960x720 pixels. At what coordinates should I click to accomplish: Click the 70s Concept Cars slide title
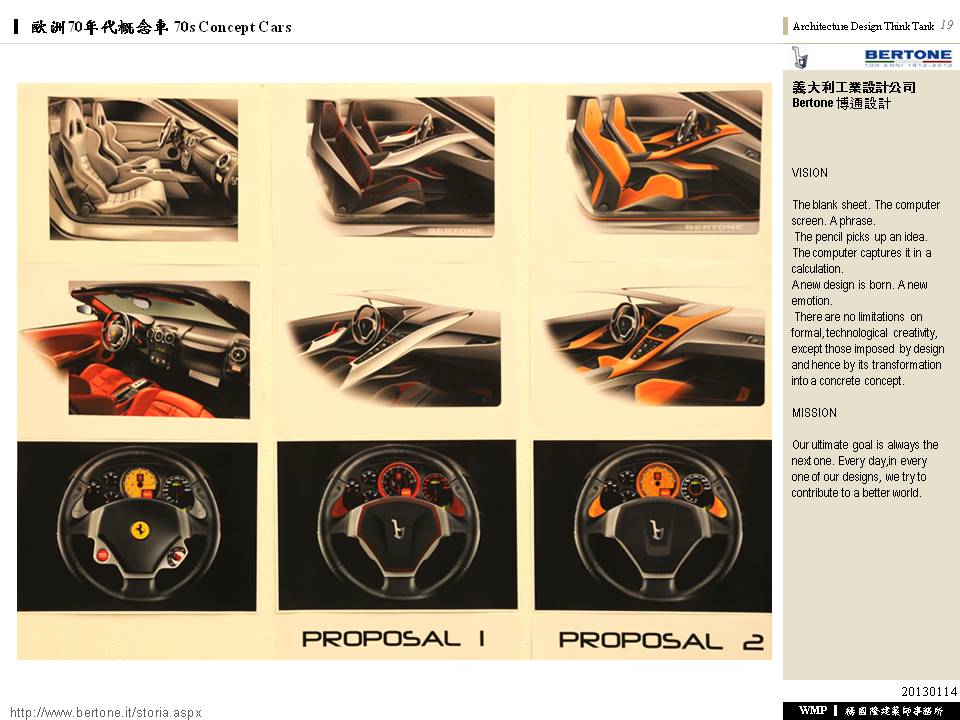162,27
